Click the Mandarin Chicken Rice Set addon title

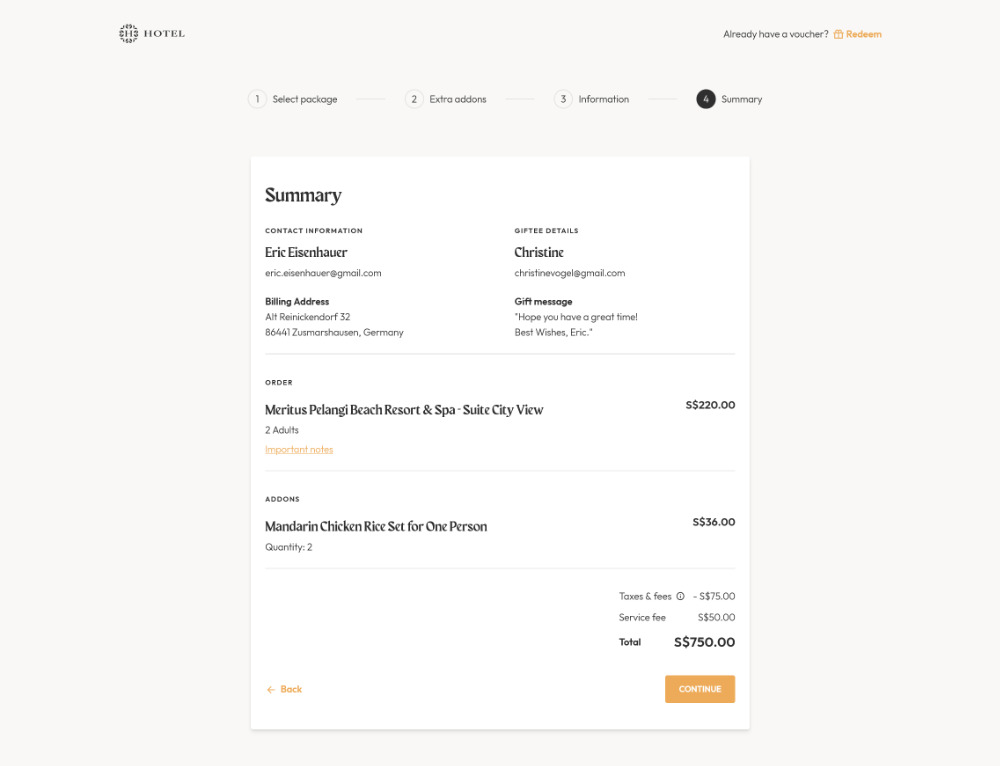(x=376, y=524)
